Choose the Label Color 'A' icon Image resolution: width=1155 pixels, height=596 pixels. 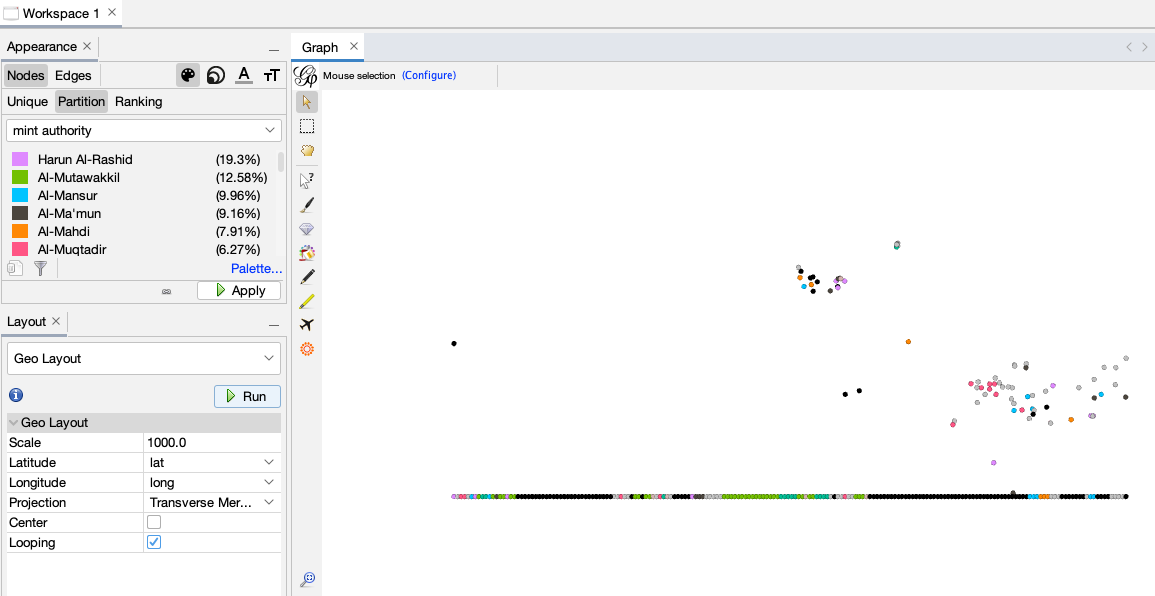coord(244,74)
